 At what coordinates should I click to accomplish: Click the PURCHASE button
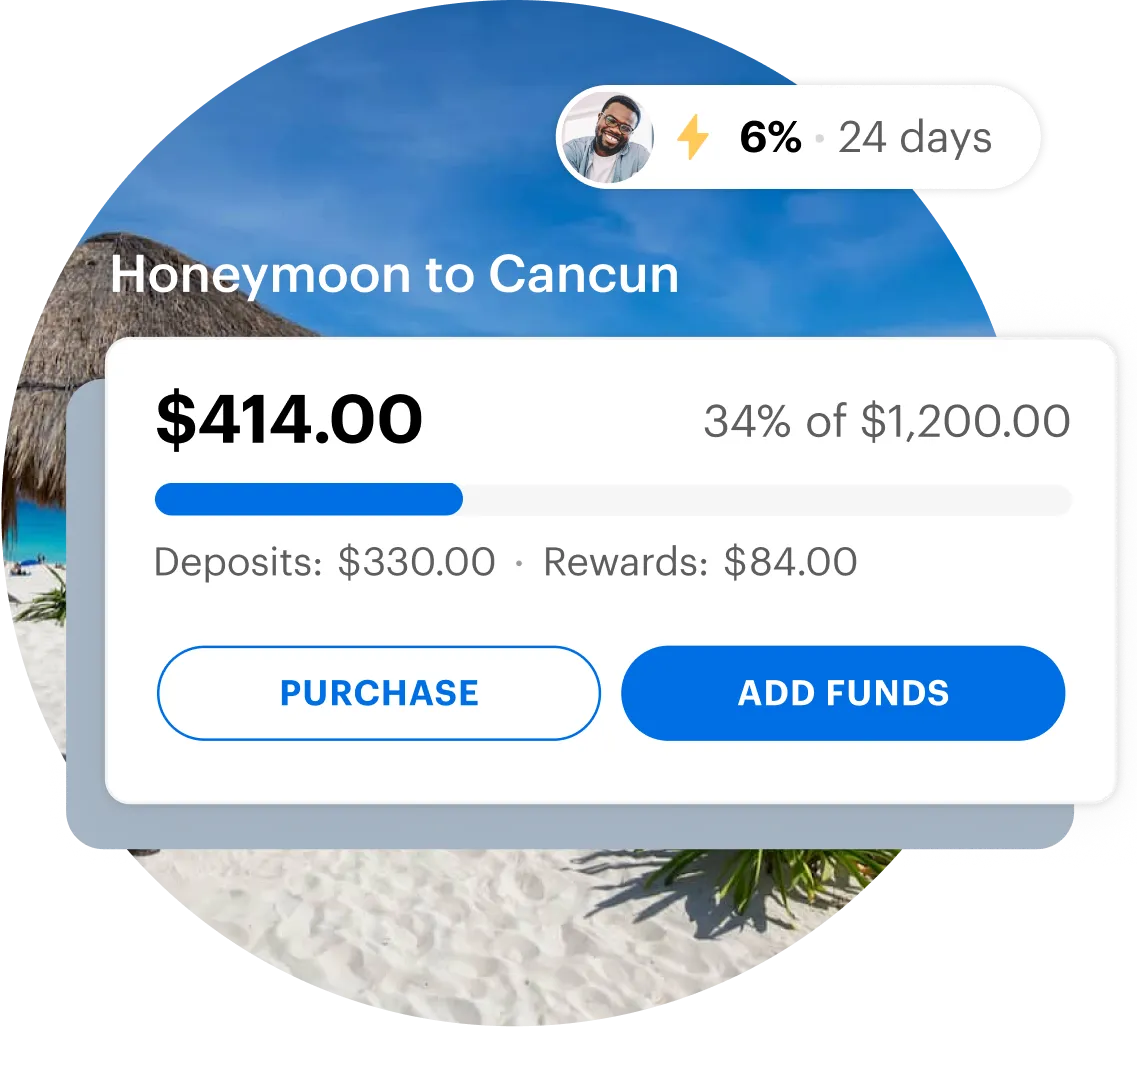tap(379, 693)
